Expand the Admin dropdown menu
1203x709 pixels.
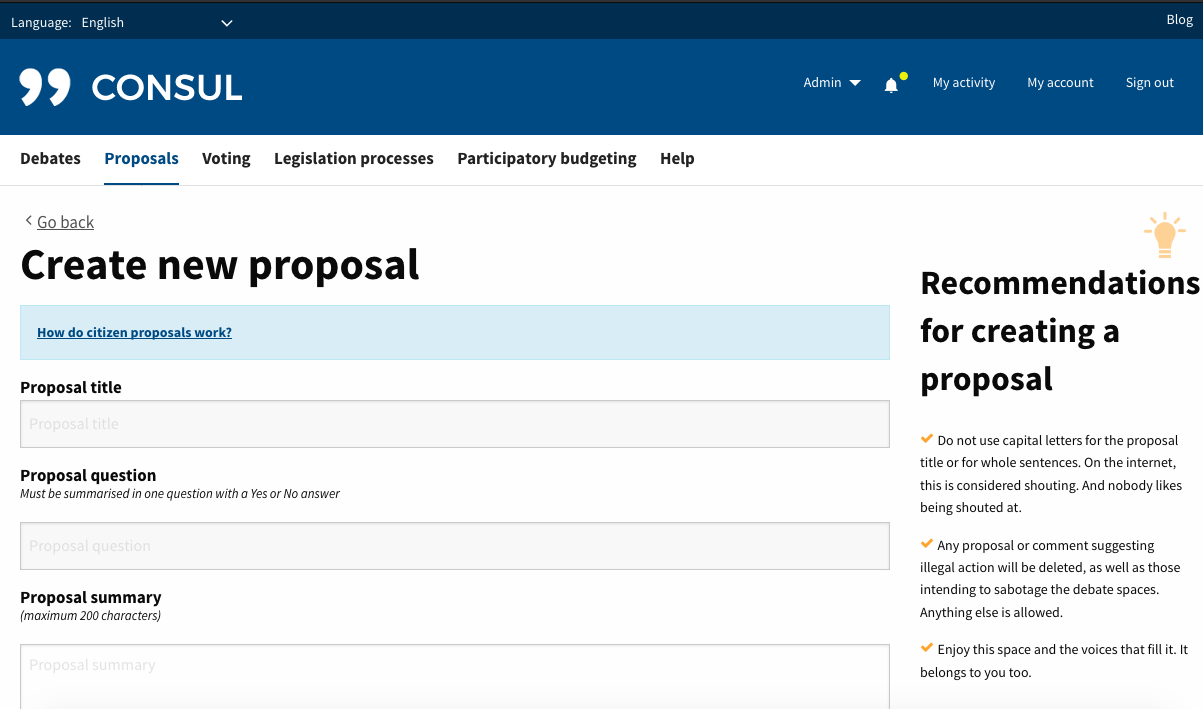[831, 83]
